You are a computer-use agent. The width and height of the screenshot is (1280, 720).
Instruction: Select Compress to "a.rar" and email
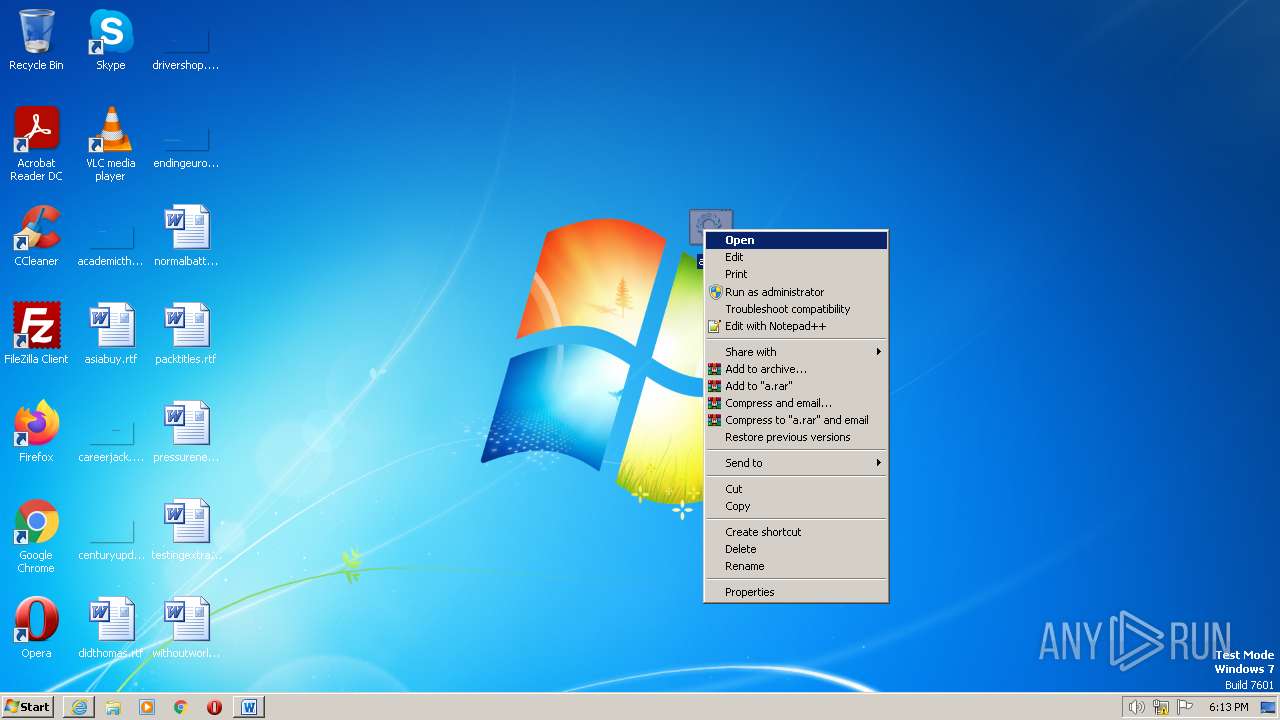click(796, 420)
